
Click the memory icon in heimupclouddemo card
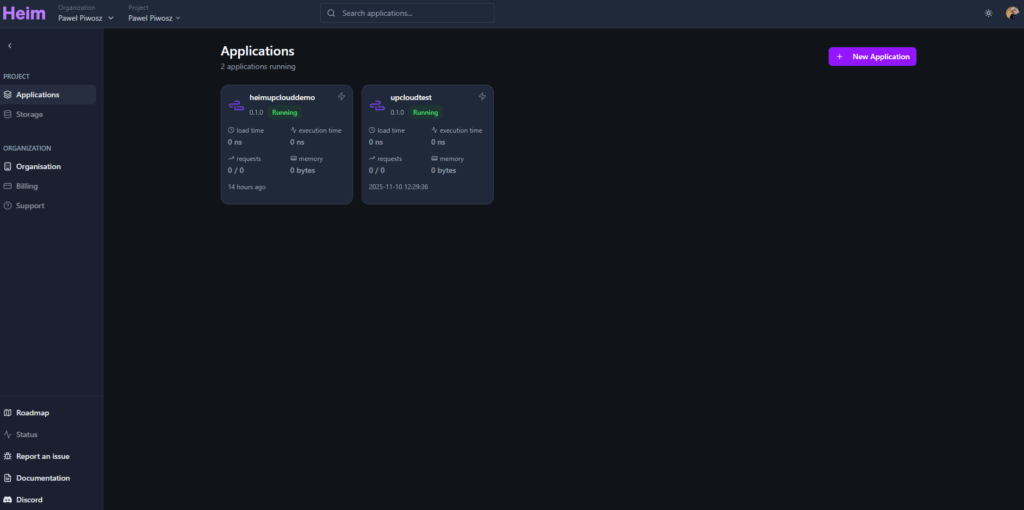click(294, 158)
